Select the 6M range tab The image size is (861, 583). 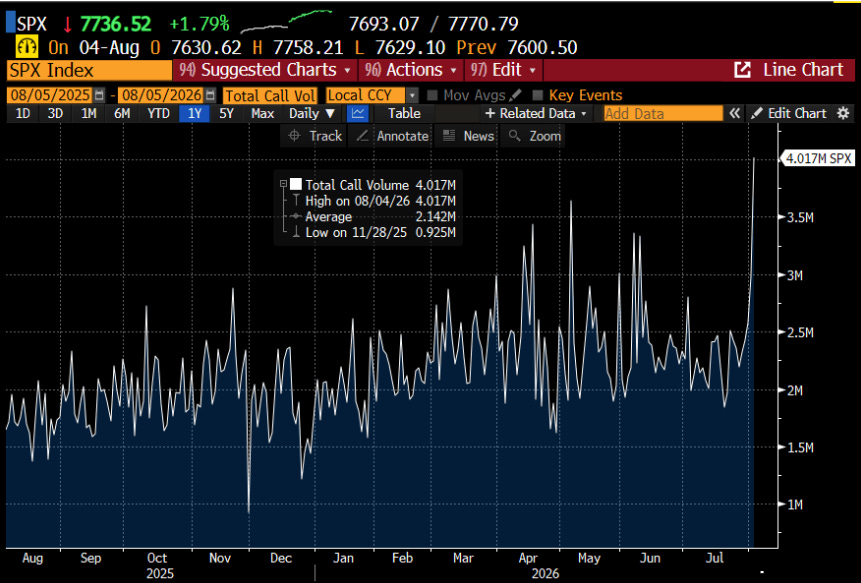(122, 113)
